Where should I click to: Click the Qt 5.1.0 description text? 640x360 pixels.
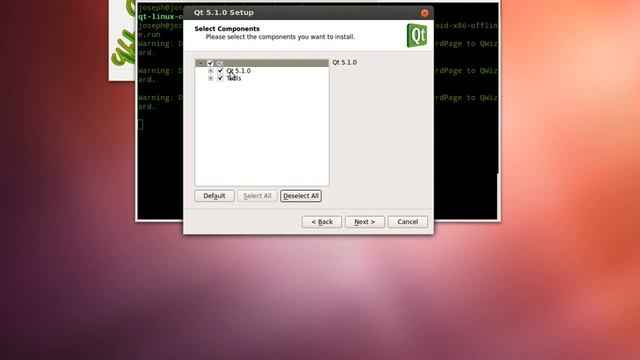point(344,62)
